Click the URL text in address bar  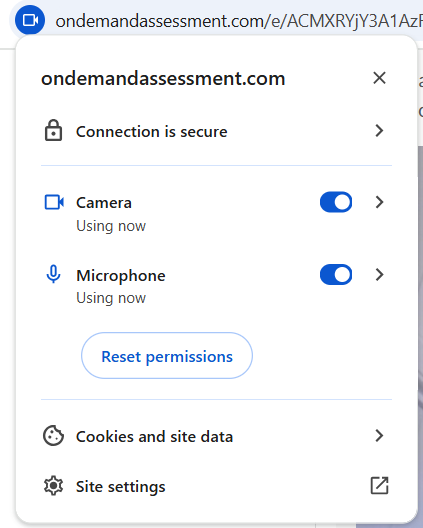tap(239, 21)
